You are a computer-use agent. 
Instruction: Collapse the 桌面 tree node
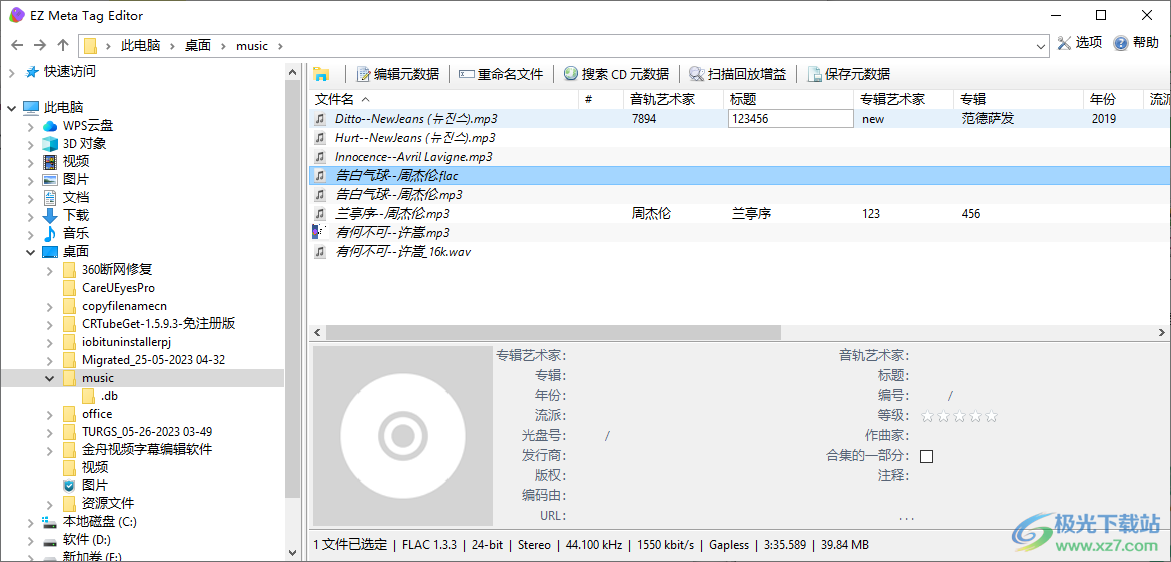31,252
